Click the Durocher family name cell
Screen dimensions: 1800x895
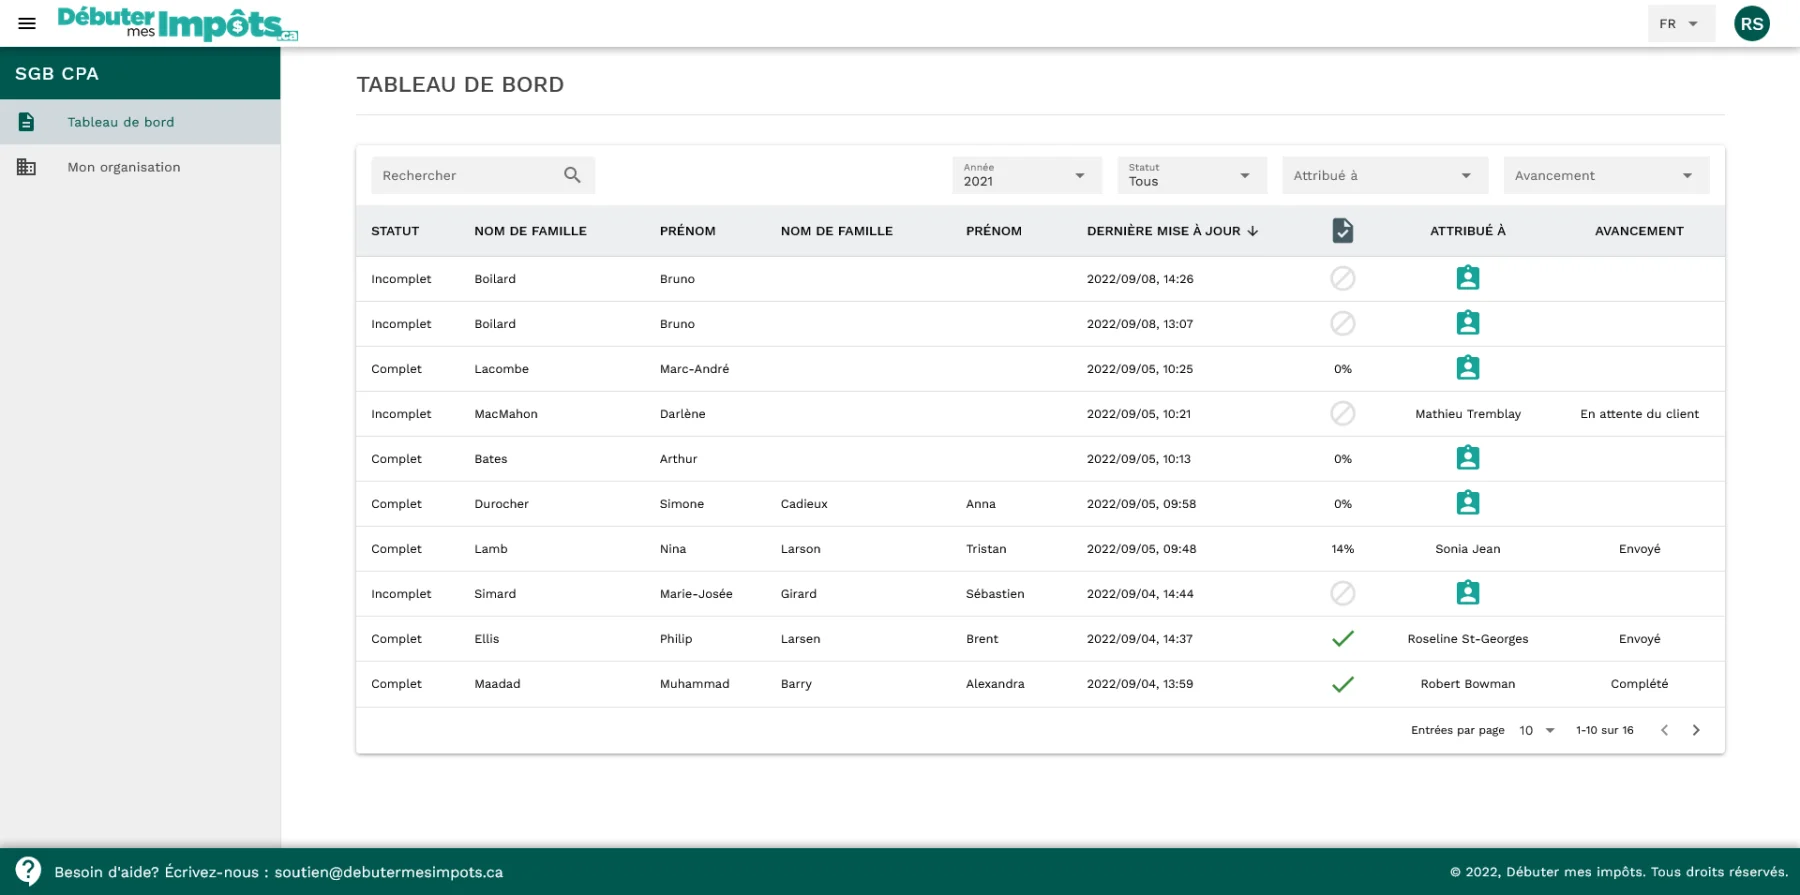pyautogui.click(x=501, y=504)
